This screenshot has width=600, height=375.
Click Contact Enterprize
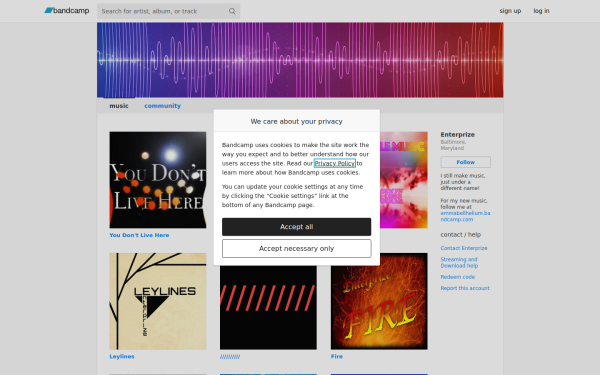pos(464,248)
